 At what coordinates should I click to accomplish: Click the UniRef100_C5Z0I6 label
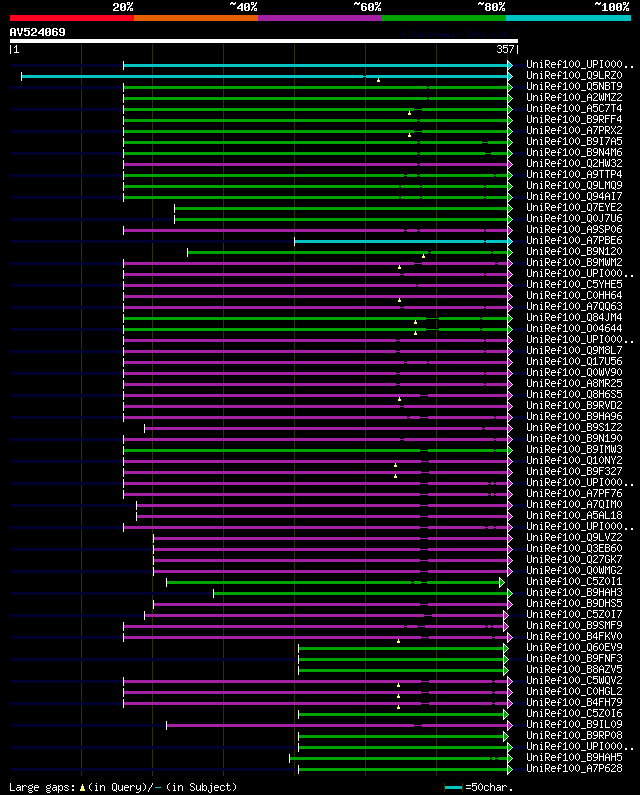(574, 714)
